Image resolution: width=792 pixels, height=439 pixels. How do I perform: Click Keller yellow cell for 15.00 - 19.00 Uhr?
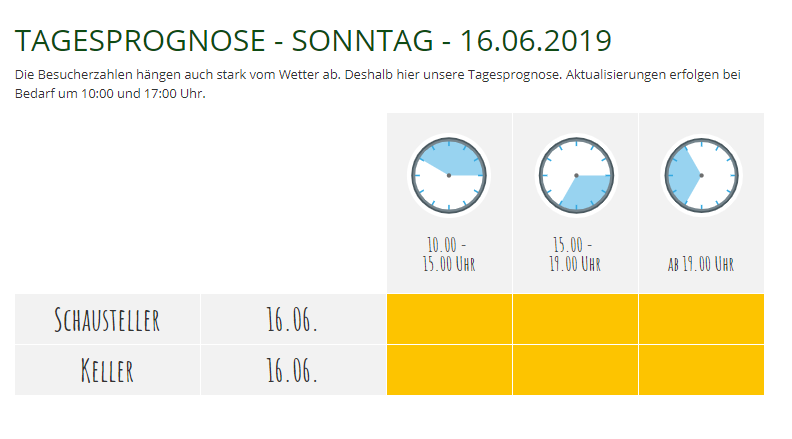(575, 370)
